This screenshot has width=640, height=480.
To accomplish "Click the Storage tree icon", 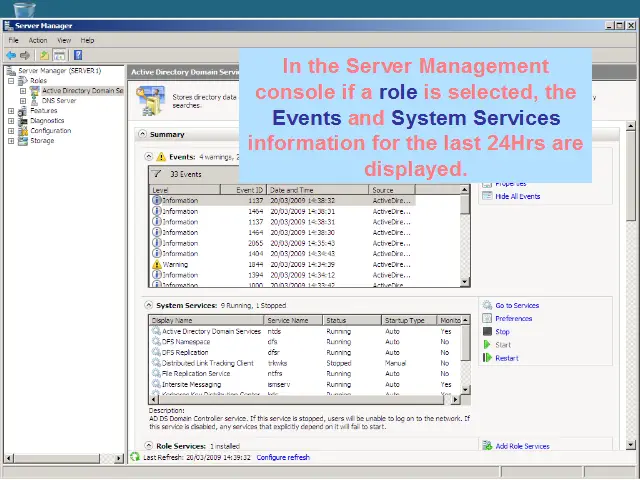I will click(x=23, y=141).
